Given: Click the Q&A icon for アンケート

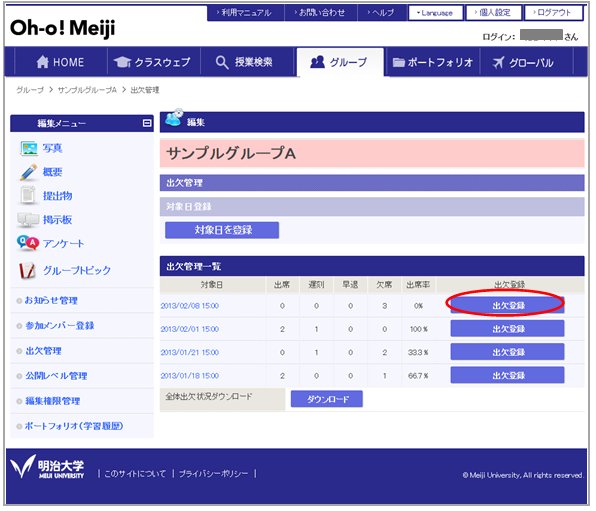Looking at the screenshot, I should (x=28, y=243).
